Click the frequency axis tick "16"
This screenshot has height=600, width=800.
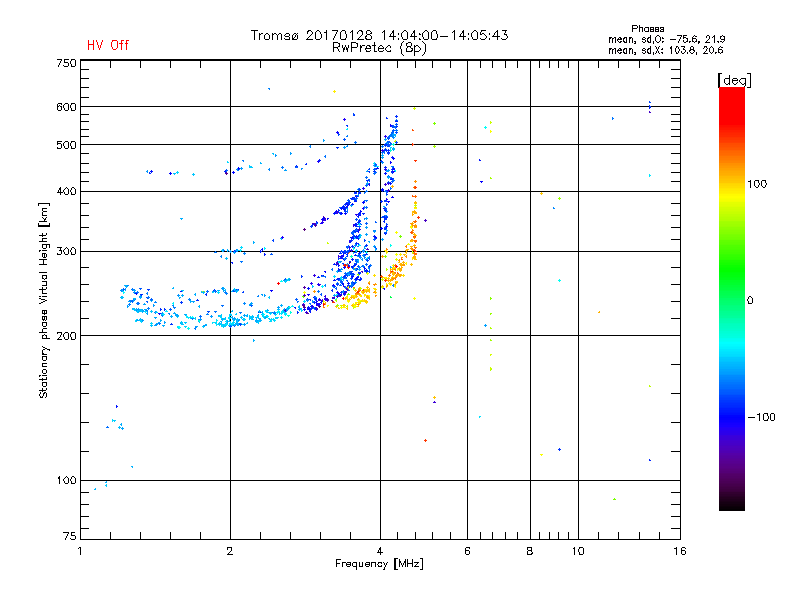[x=680, y=551]
